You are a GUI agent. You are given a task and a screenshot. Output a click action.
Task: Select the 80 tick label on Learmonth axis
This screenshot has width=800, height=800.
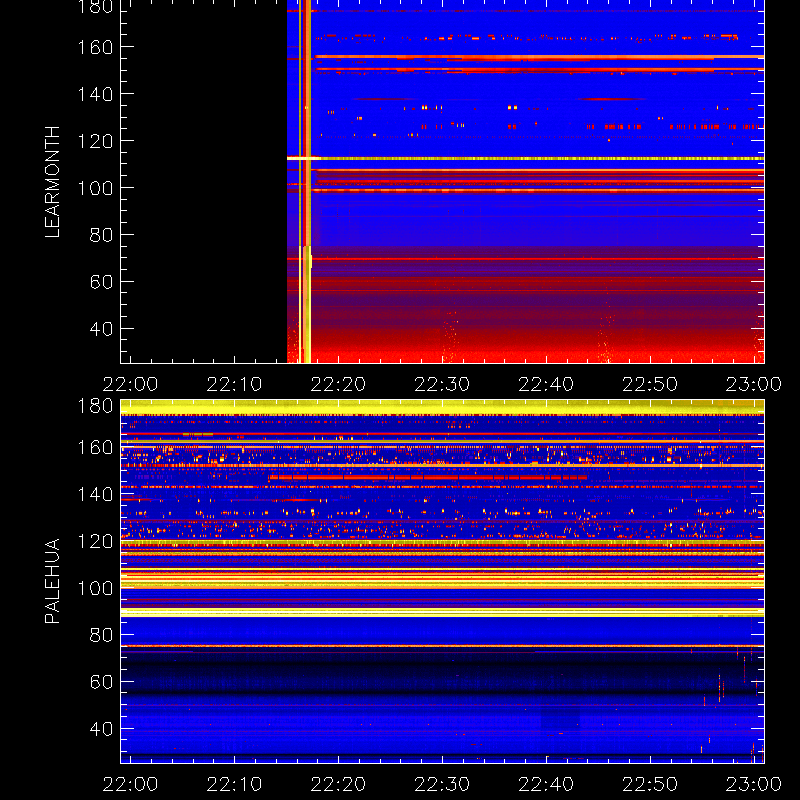101,235
